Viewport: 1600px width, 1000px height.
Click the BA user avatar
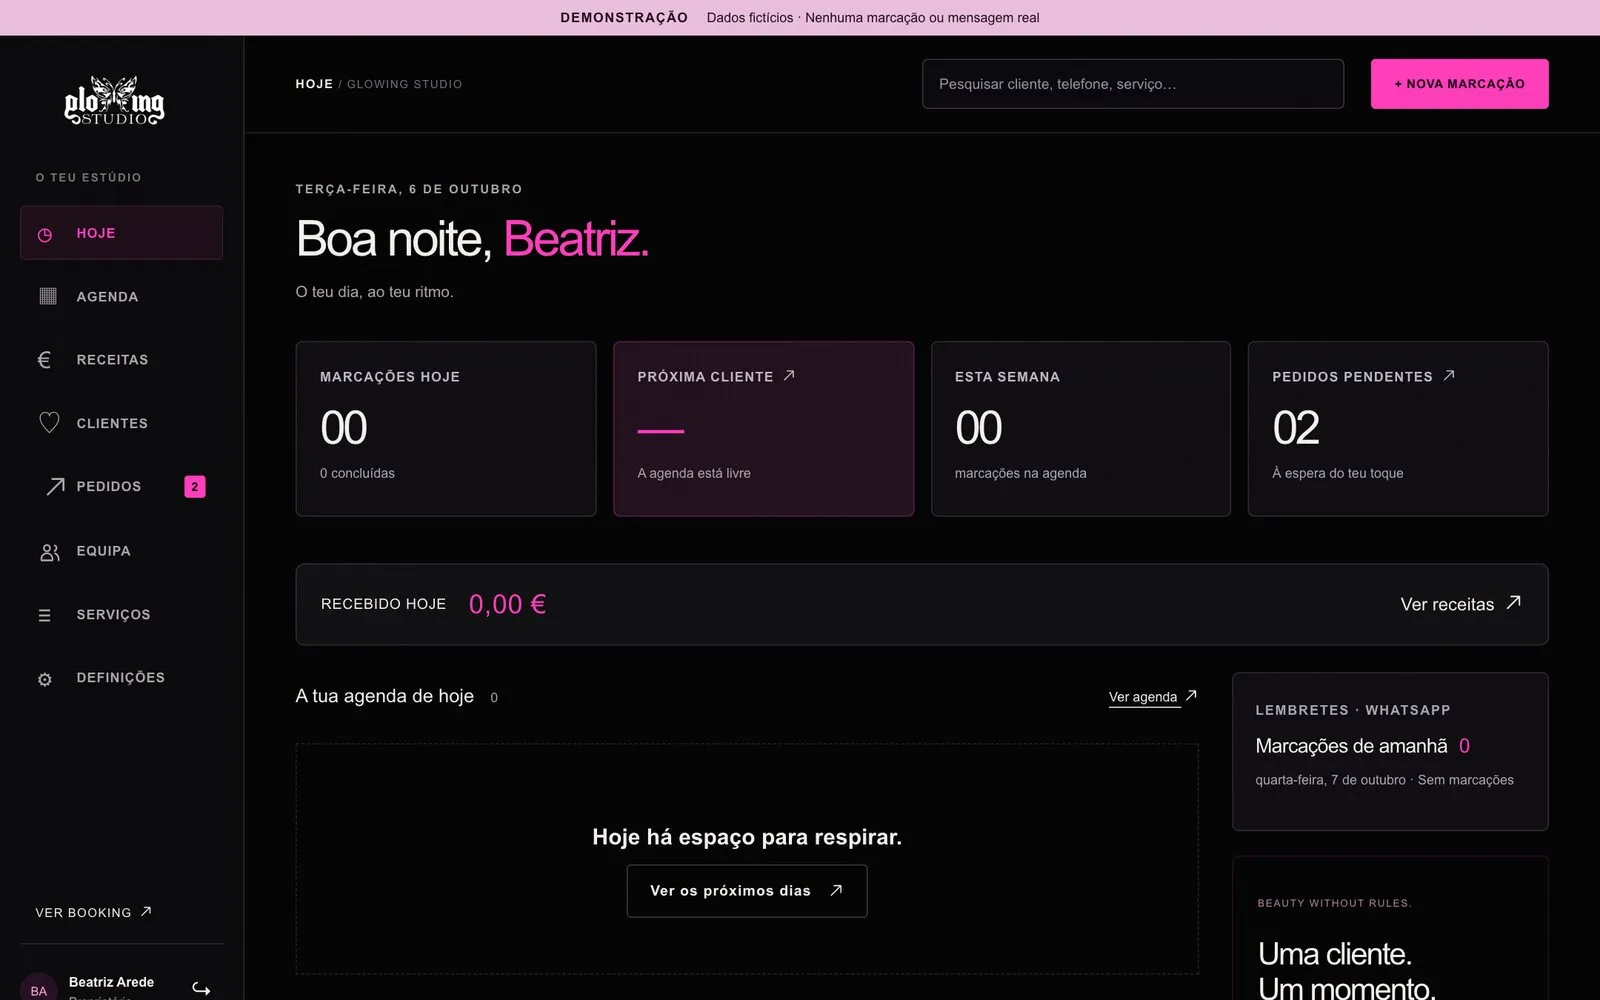(x=38, y=989)
